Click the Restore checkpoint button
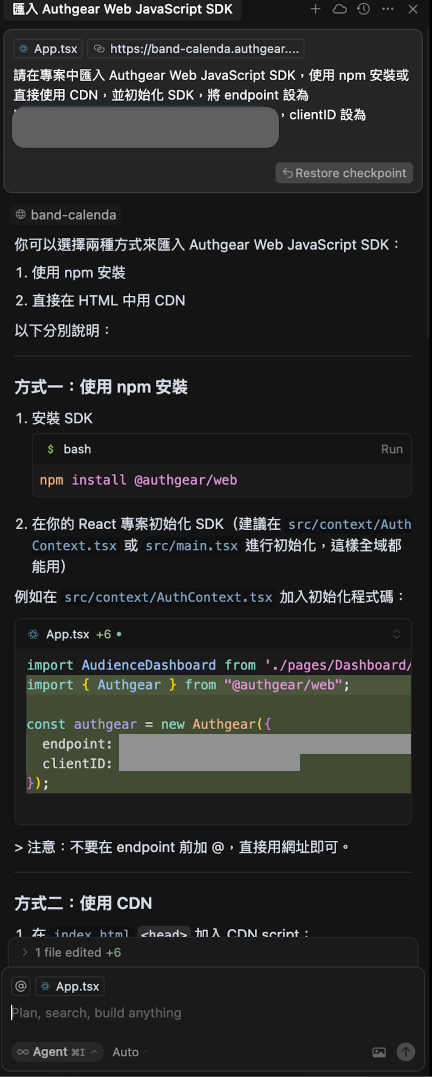This screenshot has width=432, height=1077. pos(344,173)
